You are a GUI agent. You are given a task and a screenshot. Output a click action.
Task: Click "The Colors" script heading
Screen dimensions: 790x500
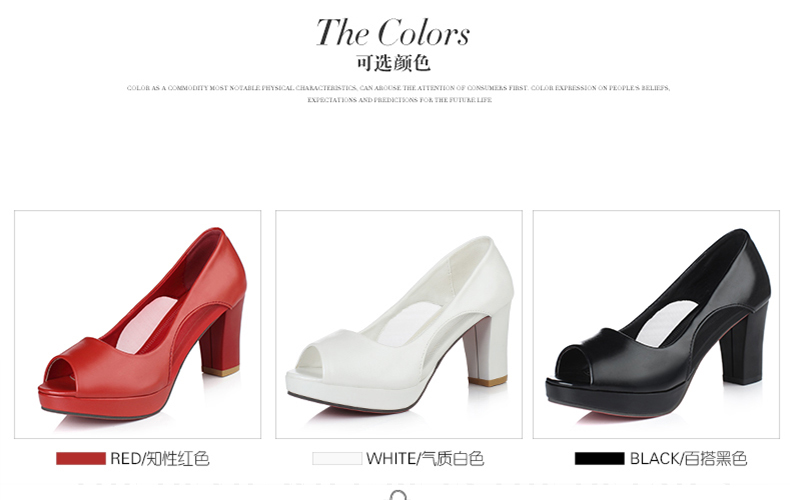[393, 32]
